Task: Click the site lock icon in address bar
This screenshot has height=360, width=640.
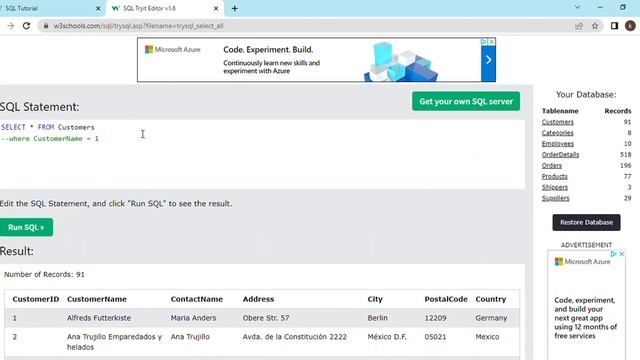Action: click(46, 26)
